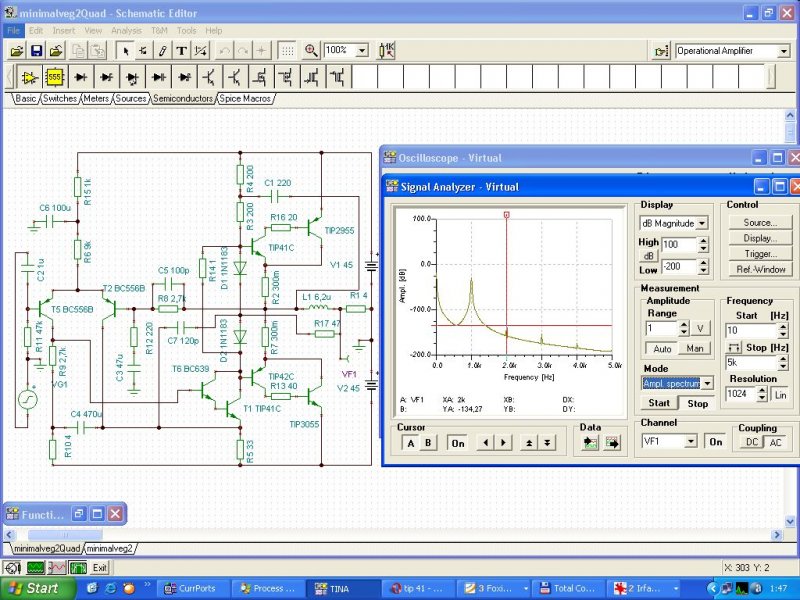Move cursor left with arrow button

tap(486, 443)
